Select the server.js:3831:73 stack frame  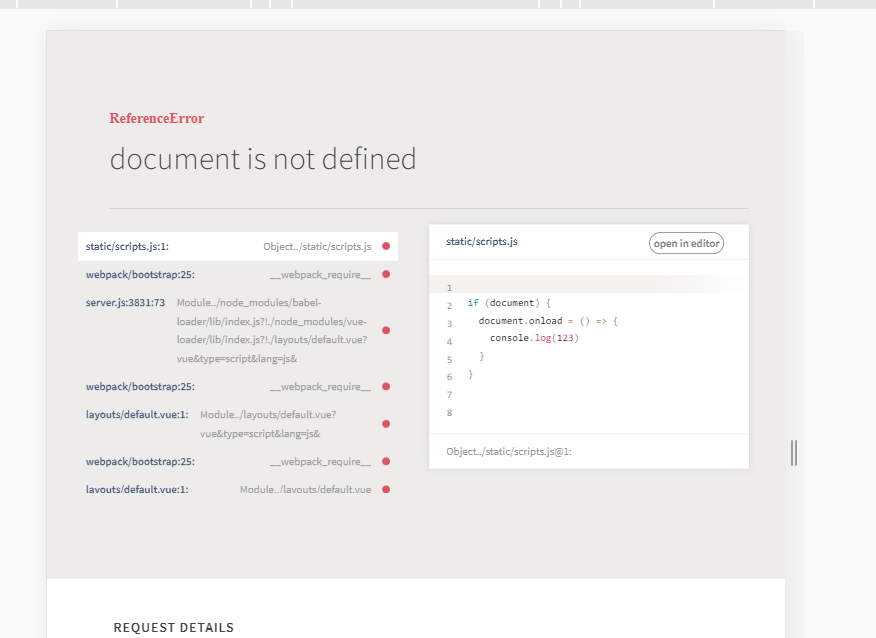pyautogui.click(x=238, y=330)
